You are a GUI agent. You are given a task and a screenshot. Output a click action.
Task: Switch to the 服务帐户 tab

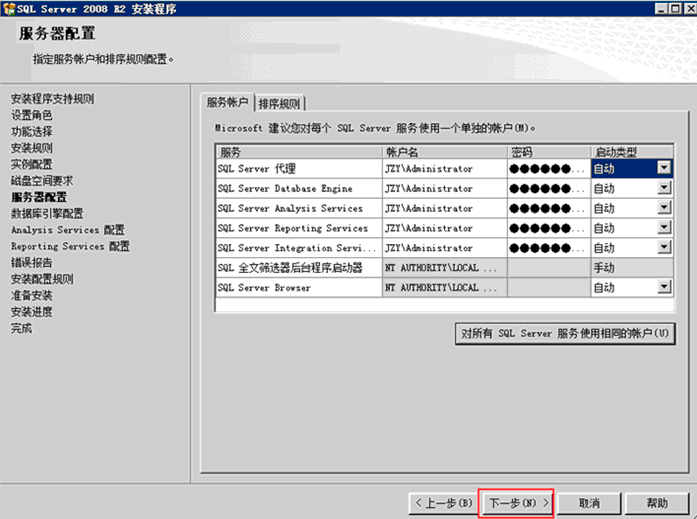tap(227, 103)
